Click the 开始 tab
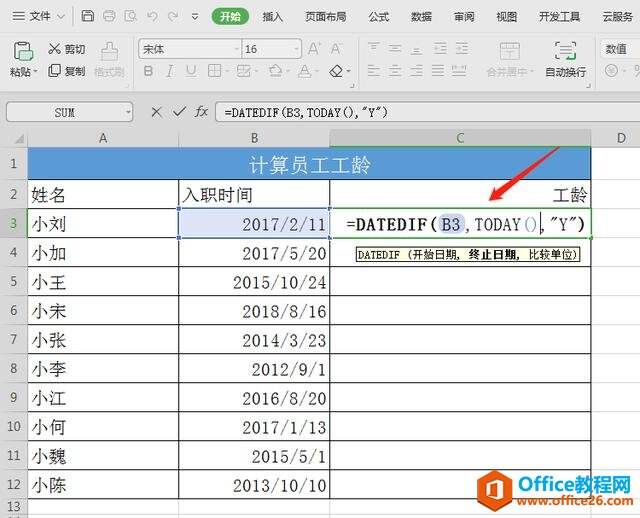This screenshot has height=518, width=640. pyautogui.click(x=230, y=16)
